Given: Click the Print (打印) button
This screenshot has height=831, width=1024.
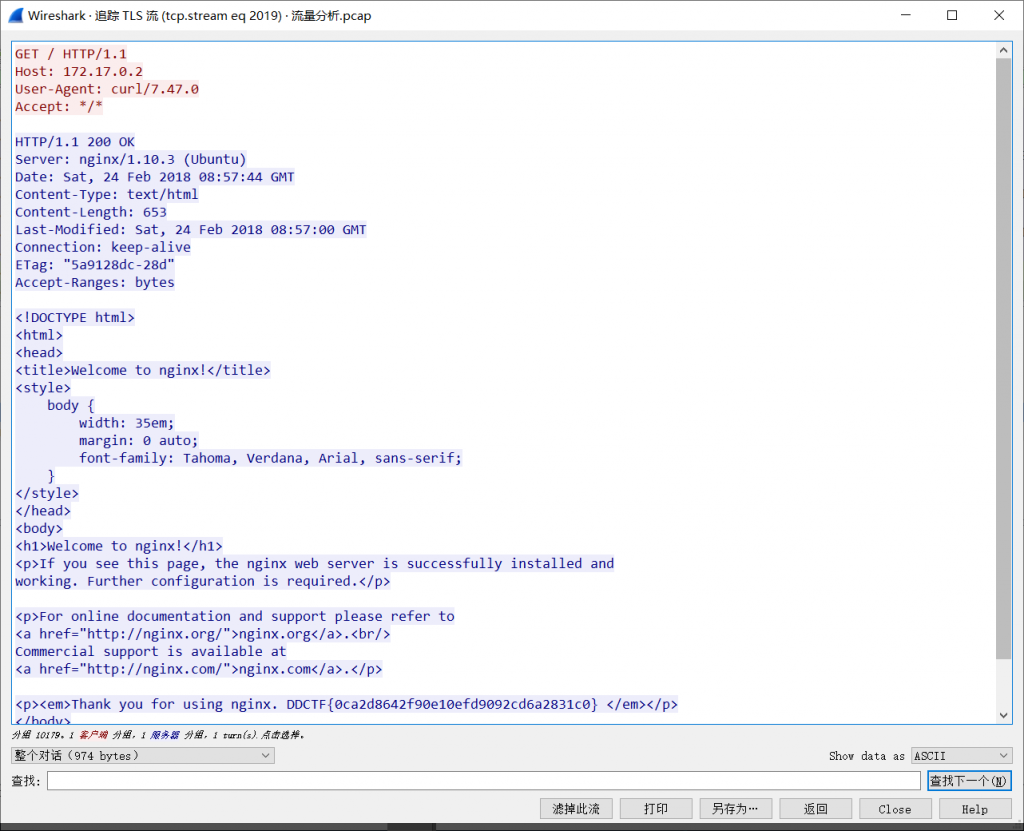Looking at the screenshot, I should [x=656, y=809].
